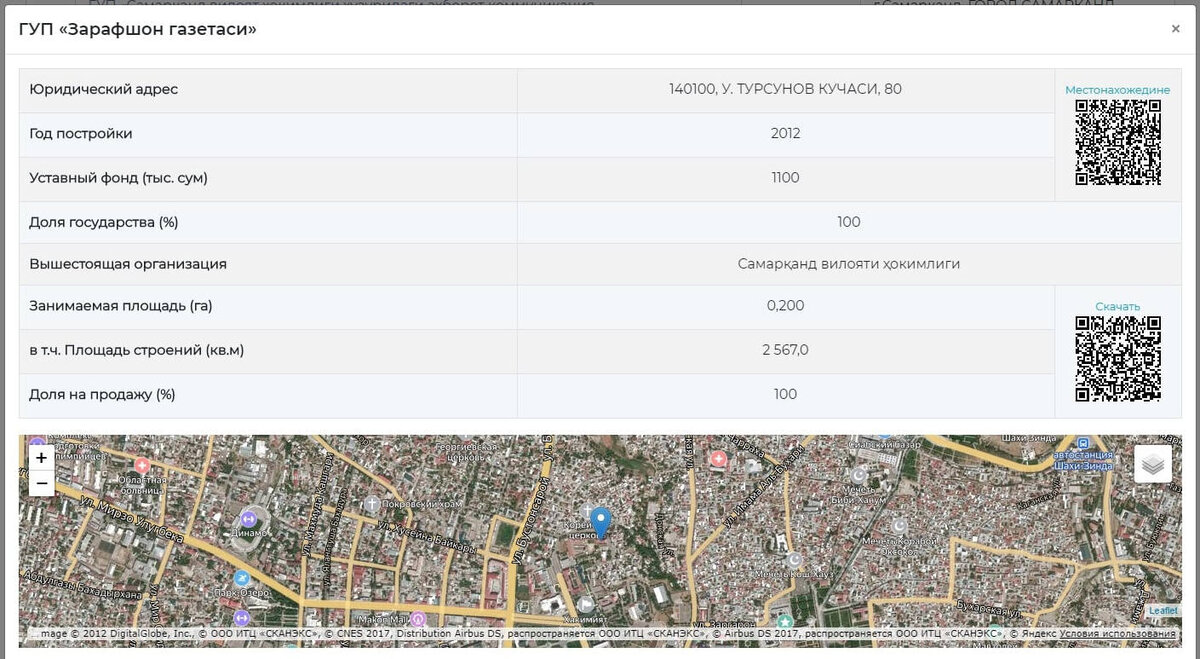Click the Вышестоящая организация label
The image size is (1200, 659).
[x=128, y=264]
